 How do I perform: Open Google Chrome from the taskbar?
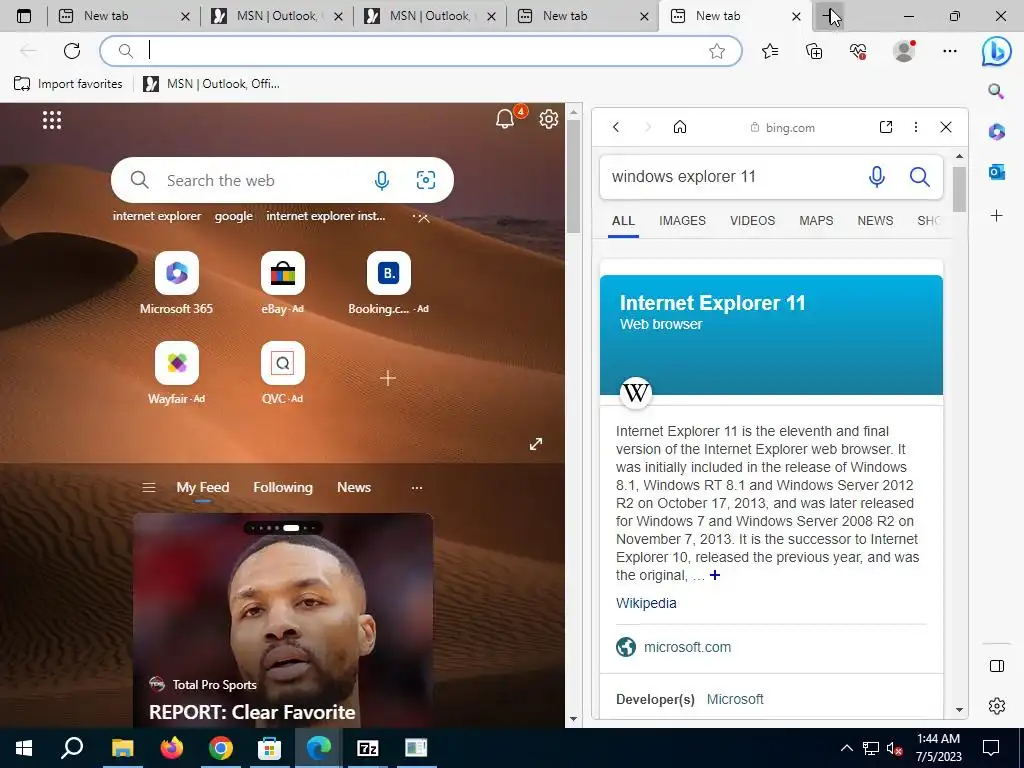[221, 748]
